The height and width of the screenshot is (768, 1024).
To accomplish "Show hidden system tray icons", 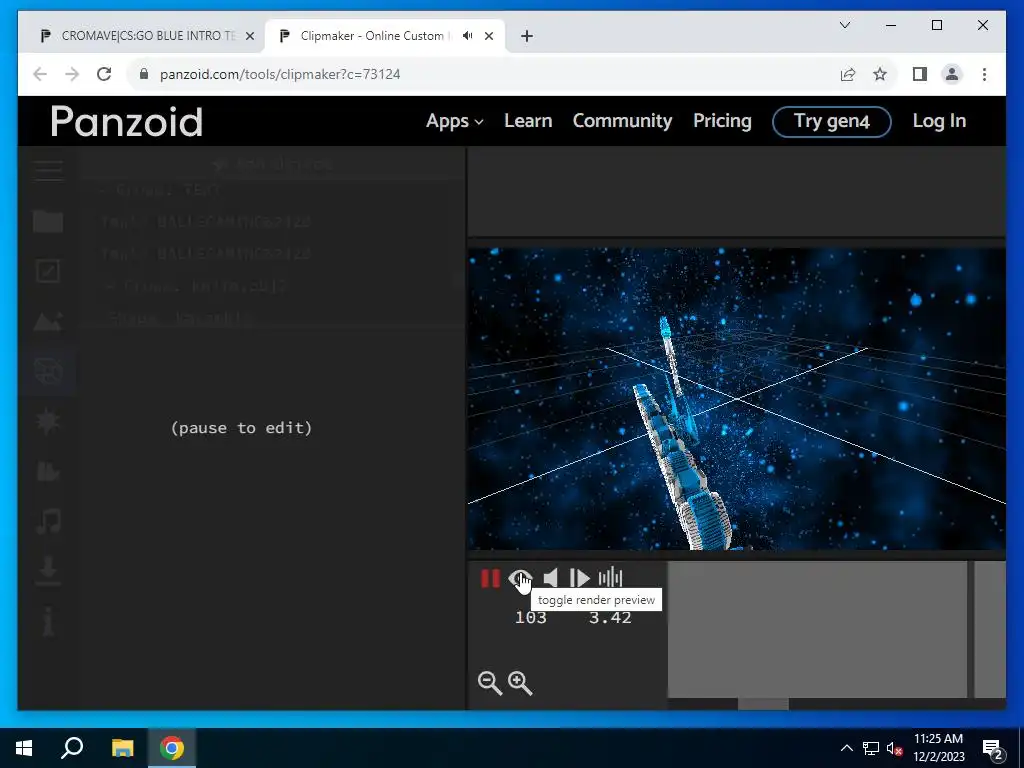I will (x=846, y=748).
